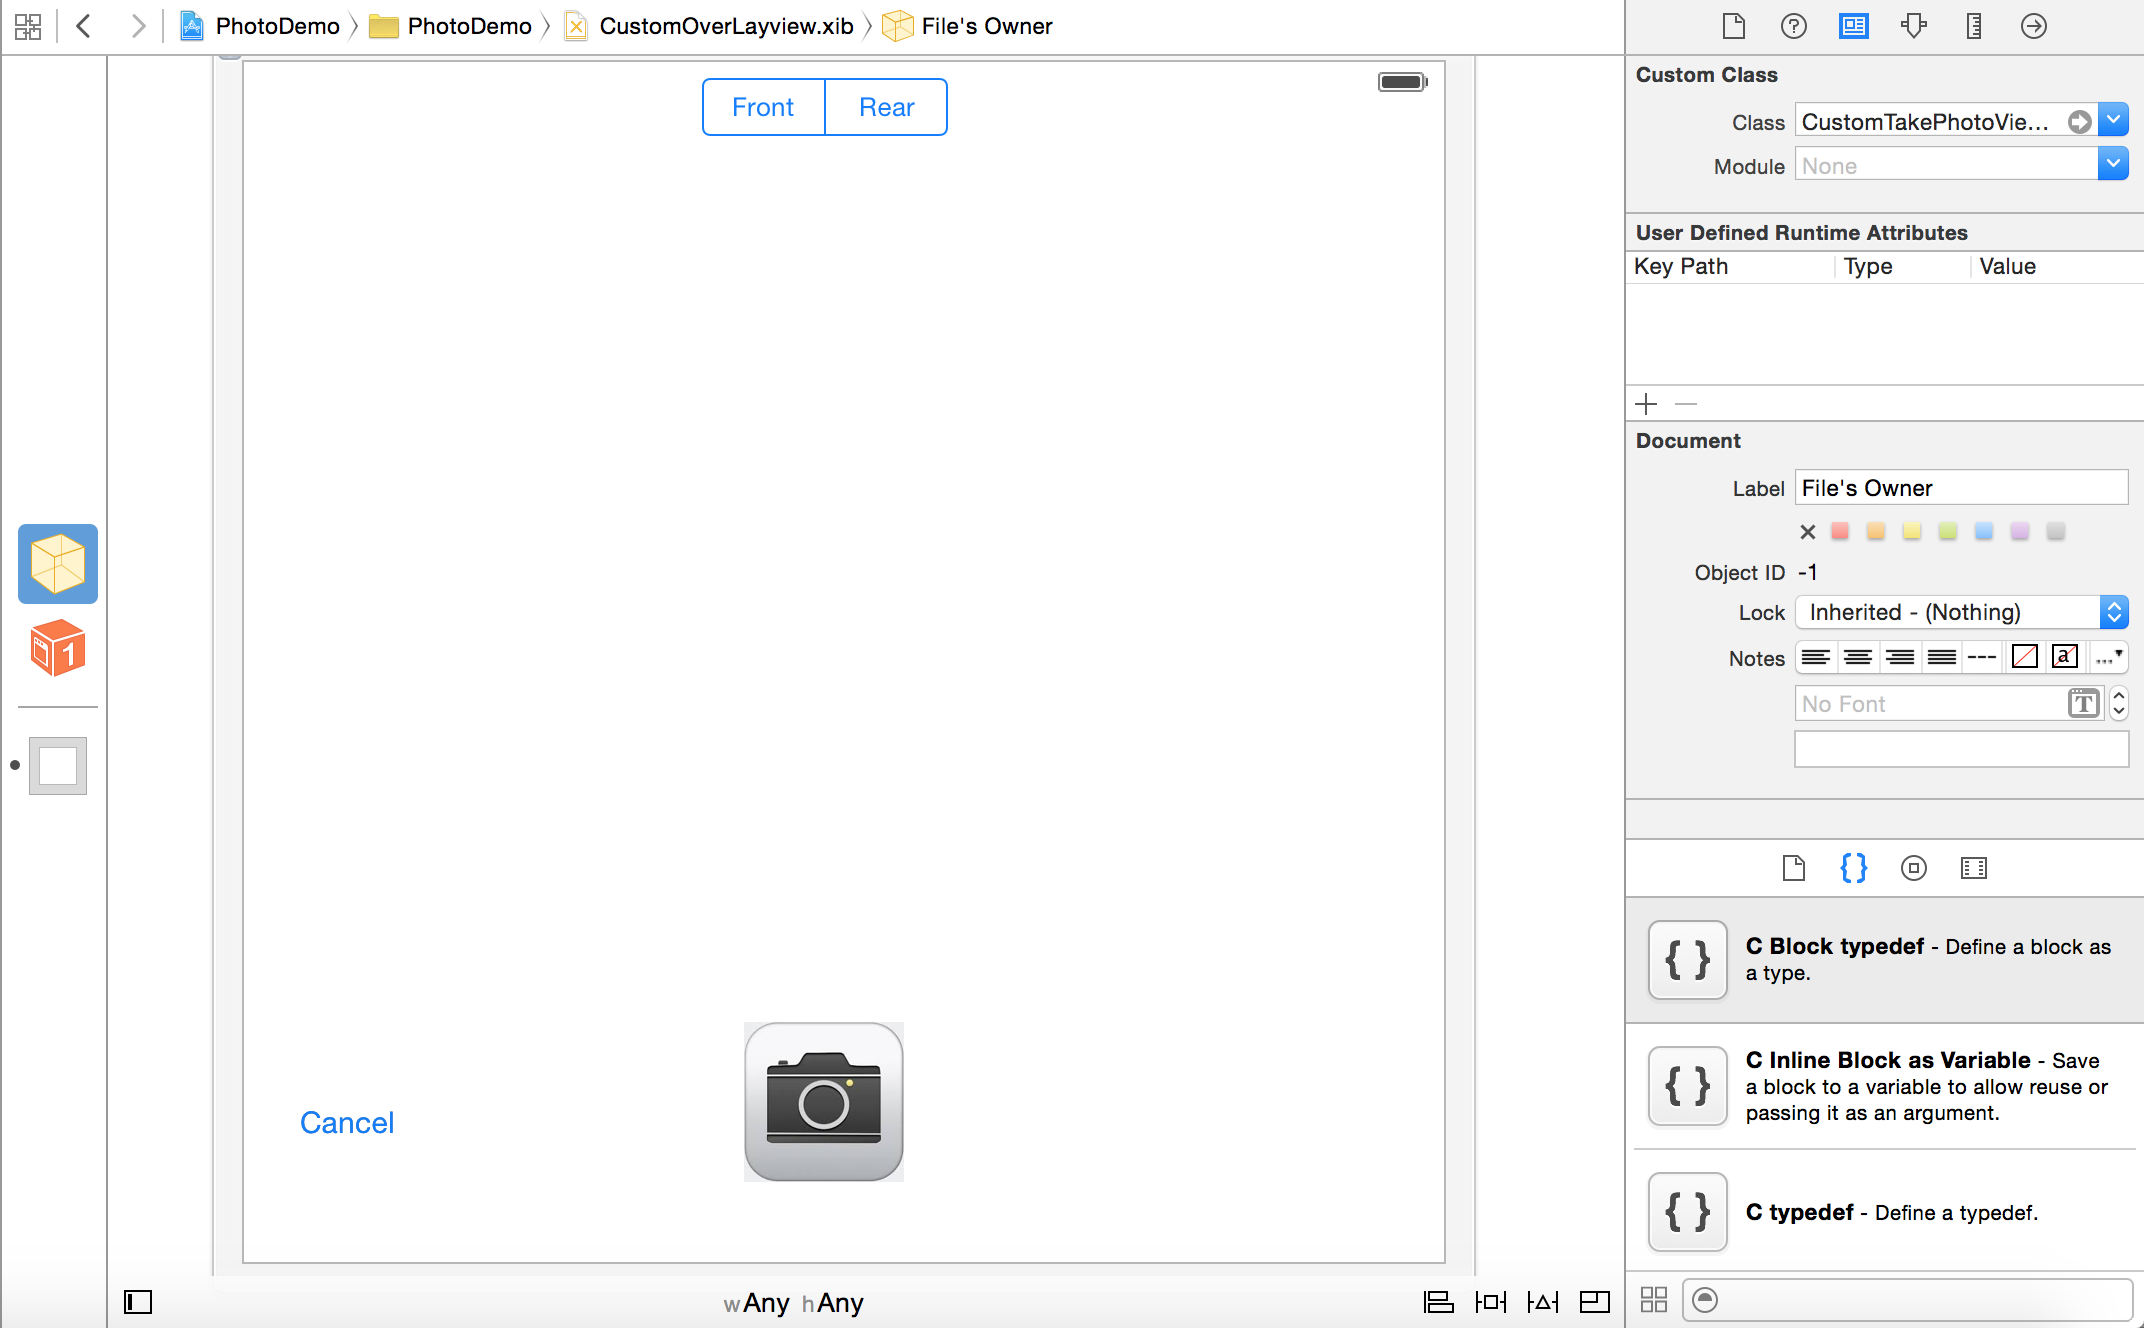Select the Rear camera segment

(x=886, y=107)
